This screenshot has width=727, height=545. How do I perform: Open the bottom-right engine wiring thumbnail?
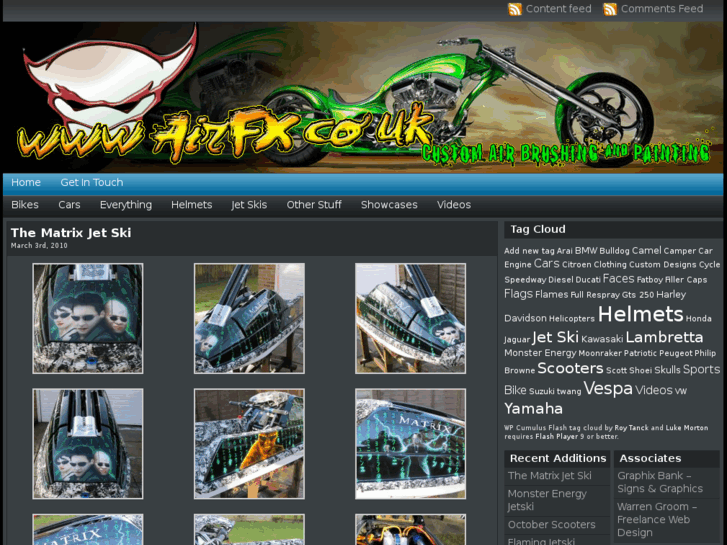(410, 529)
